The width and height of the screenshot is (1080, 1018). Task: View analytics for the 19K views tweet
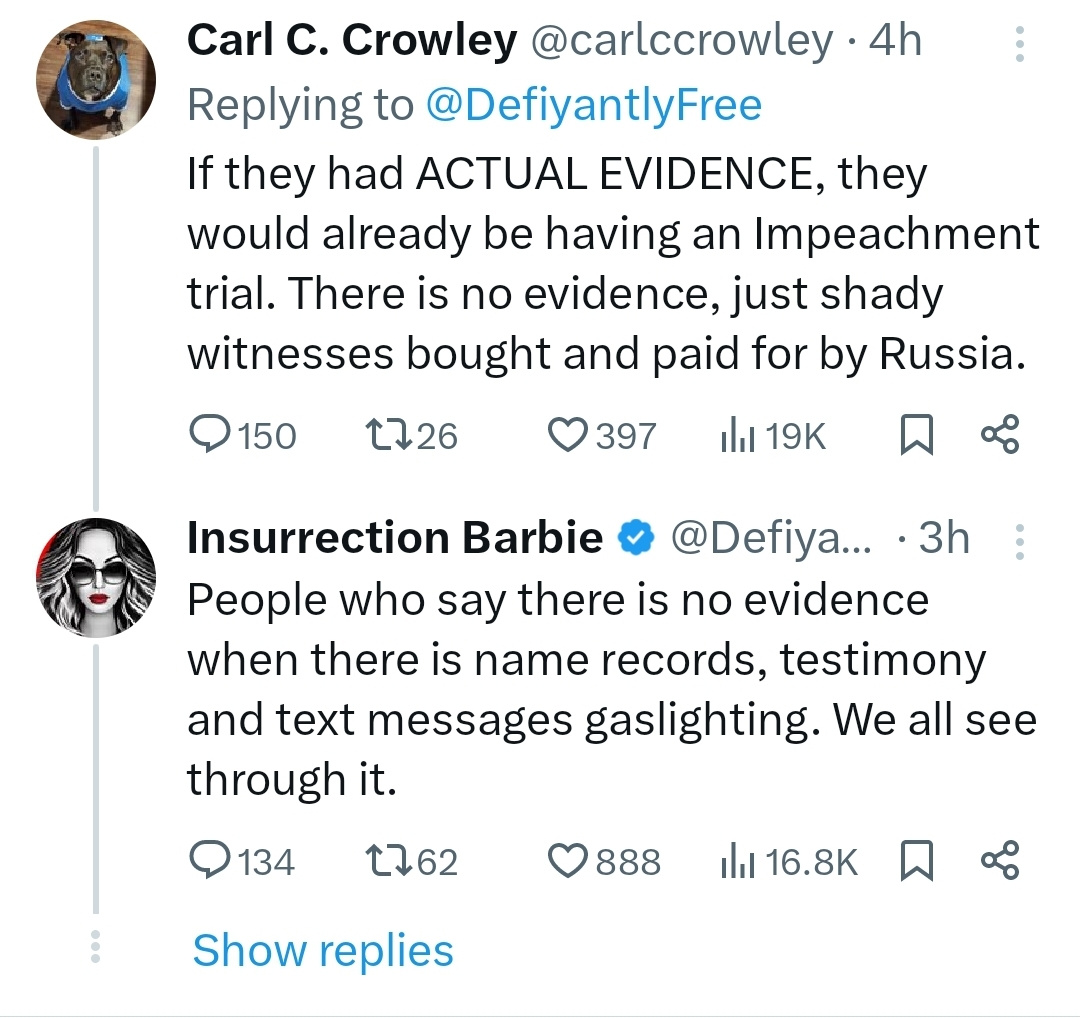[x=736, y=435]
